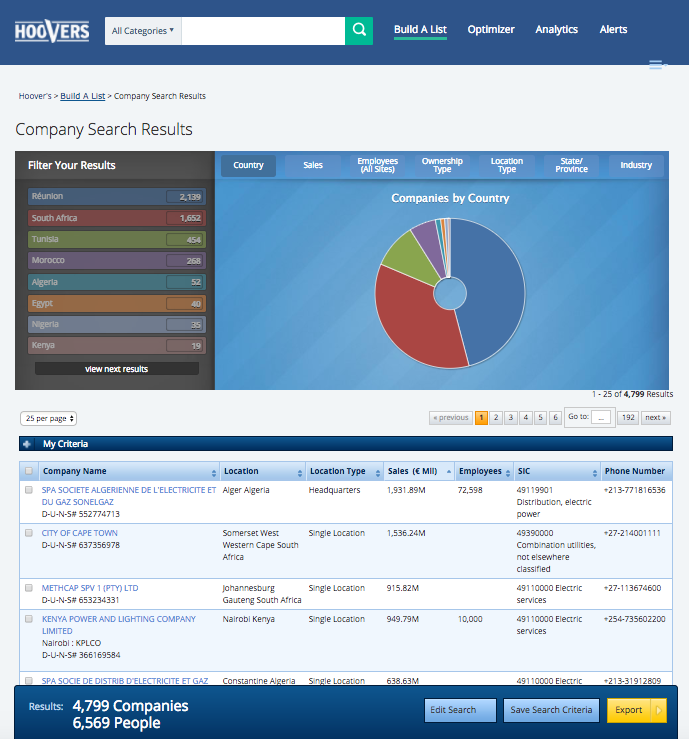Image resolution: width=689 pixels, height=739 pixels.
Task: Filter by Morocco purple bar
Action: coord(116,261)
